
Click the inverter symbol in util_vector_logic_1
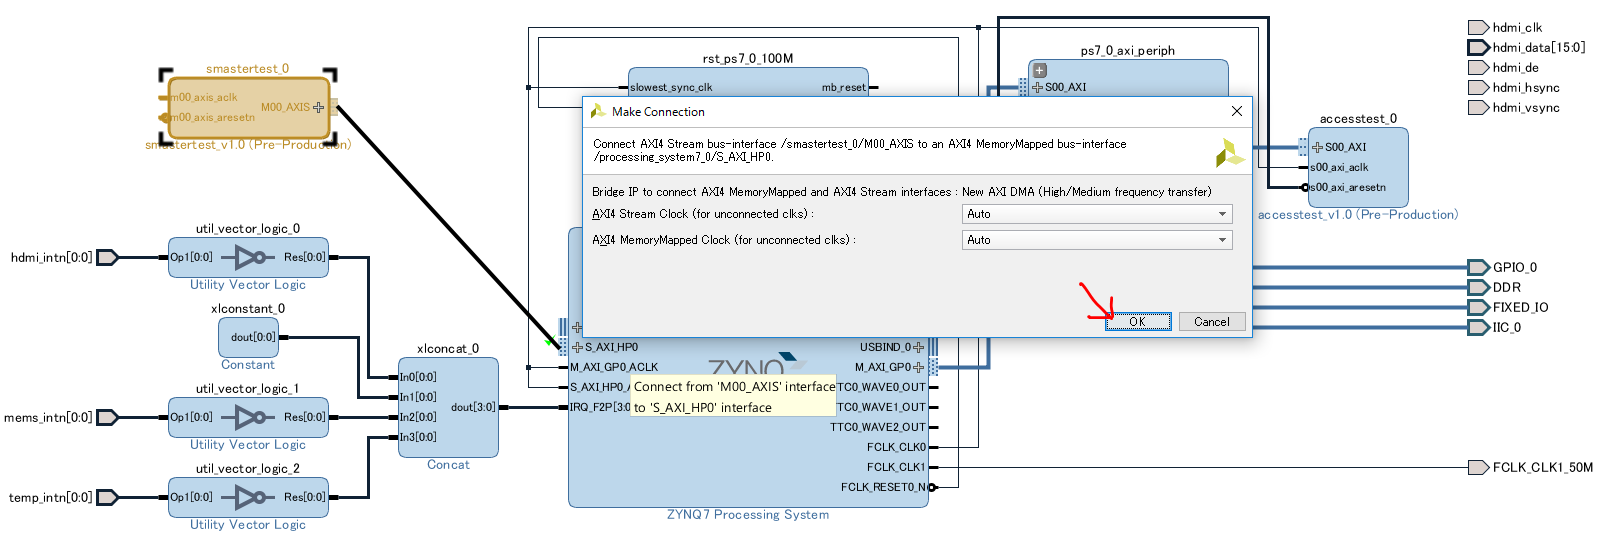[x=247, y=417]
